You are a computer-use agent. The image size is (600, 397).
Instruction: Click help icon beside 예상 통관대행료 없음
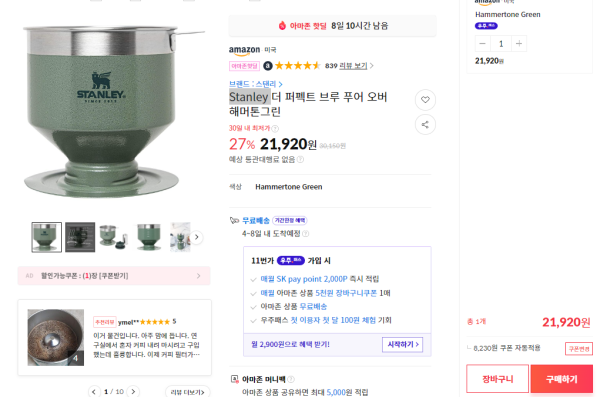pos(300,159)
